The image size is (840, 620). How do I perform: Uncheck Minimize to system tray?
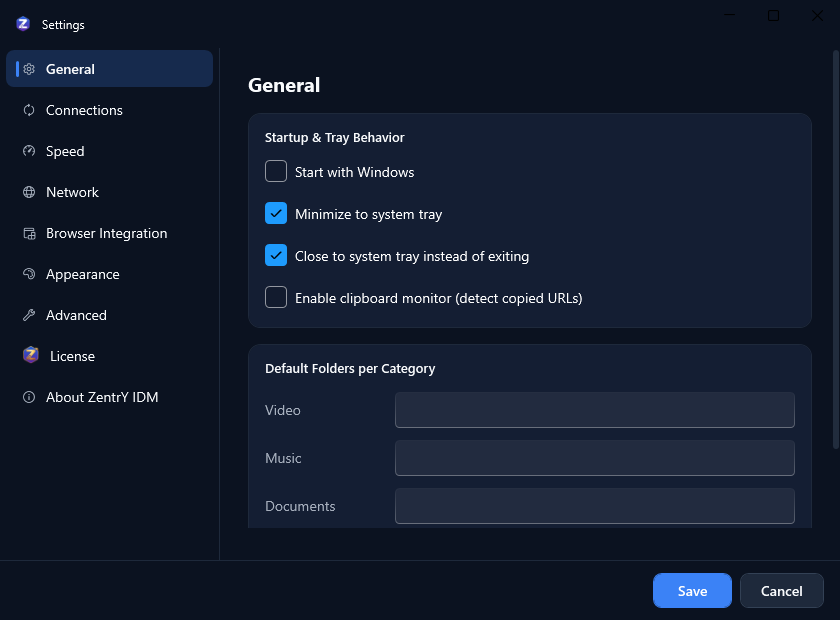[x=276, y=213]
